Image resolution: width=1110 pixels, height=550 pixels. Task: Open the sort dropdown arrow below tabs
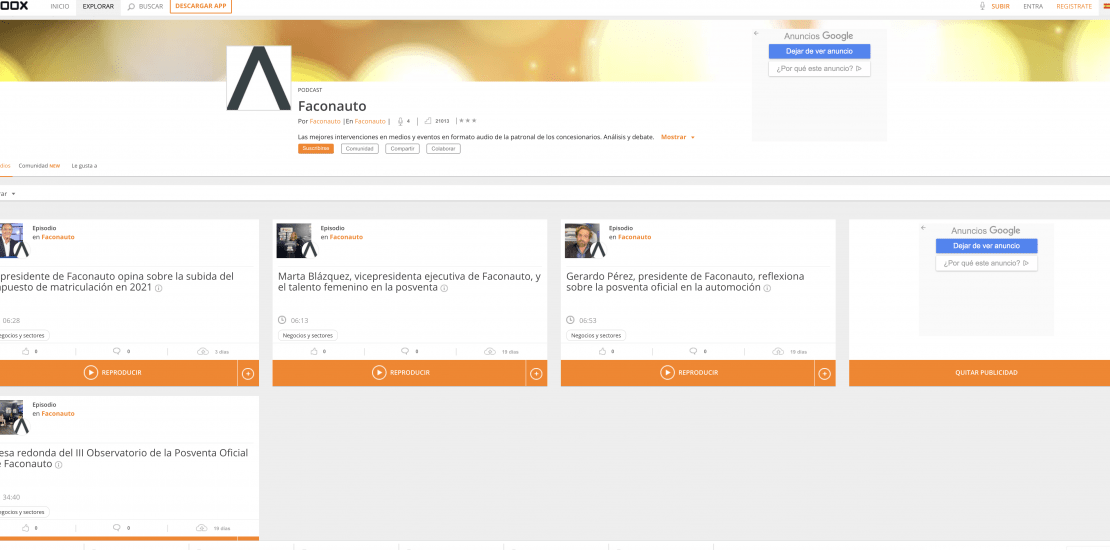(13, 194)
